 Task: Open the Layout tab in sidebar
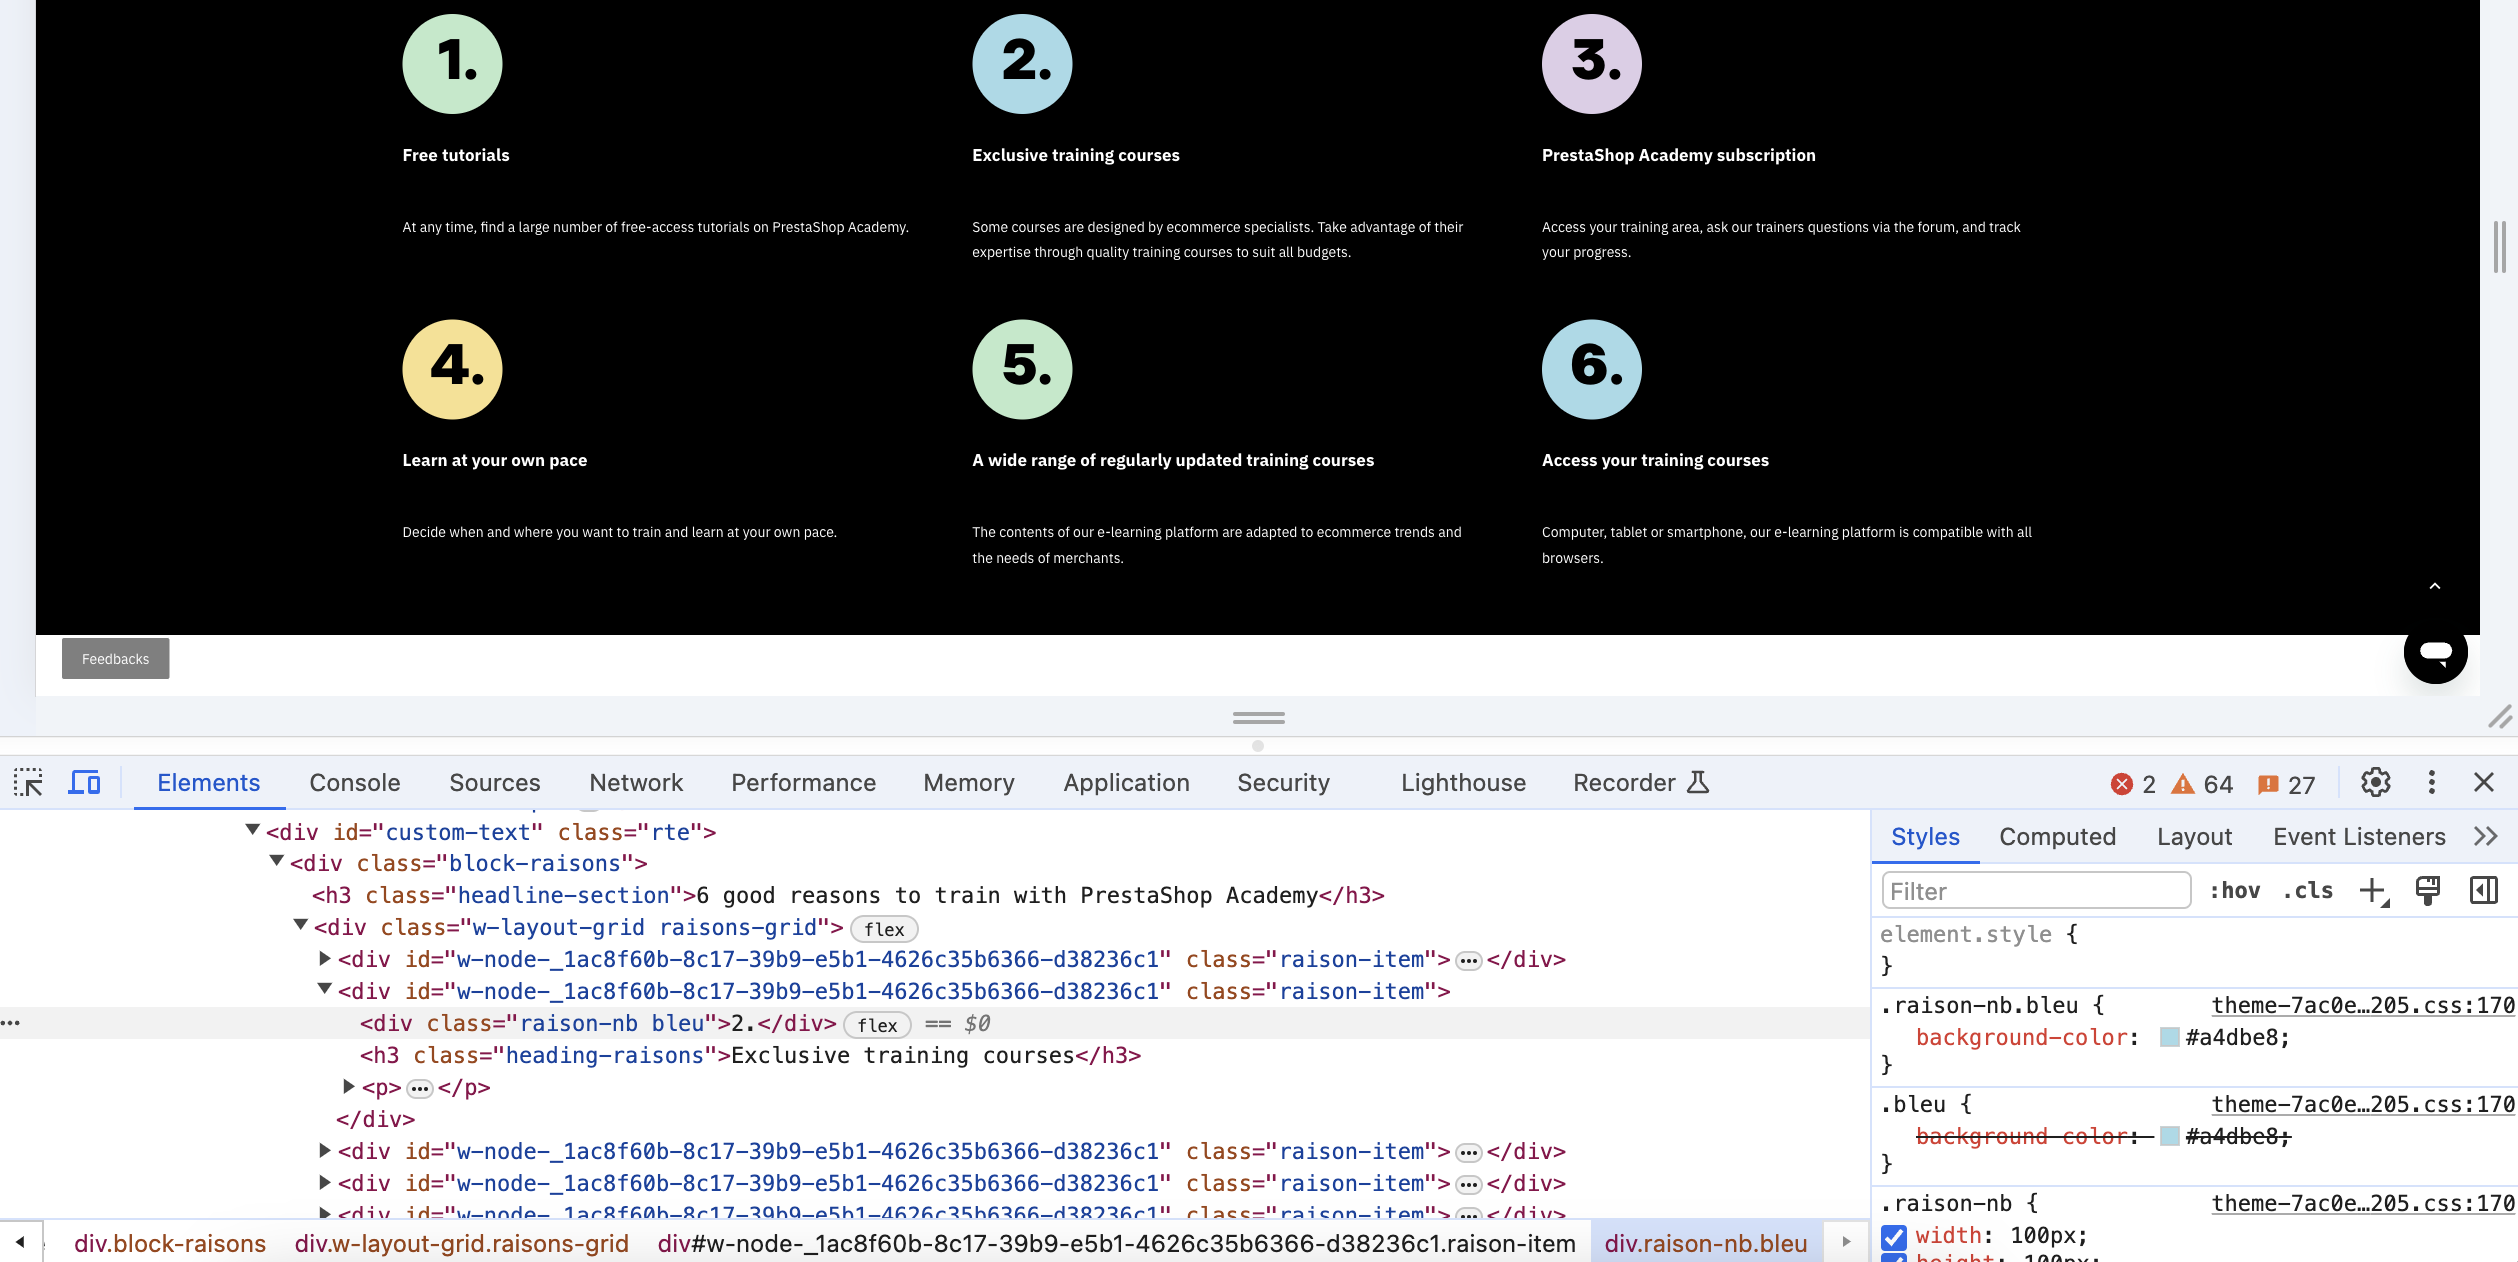click(2194, 836)
